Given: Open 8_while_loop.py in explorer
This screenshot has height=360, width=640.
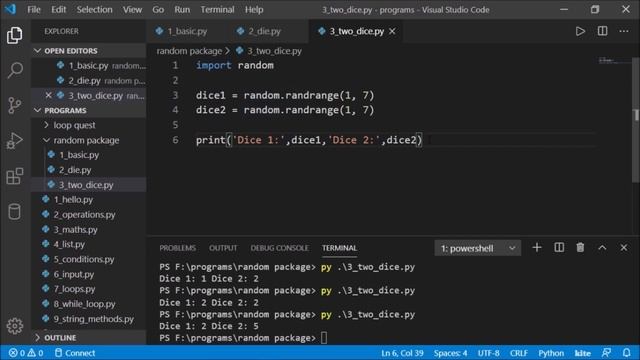Looking at the screenshot, I should (x=84, y=304).
